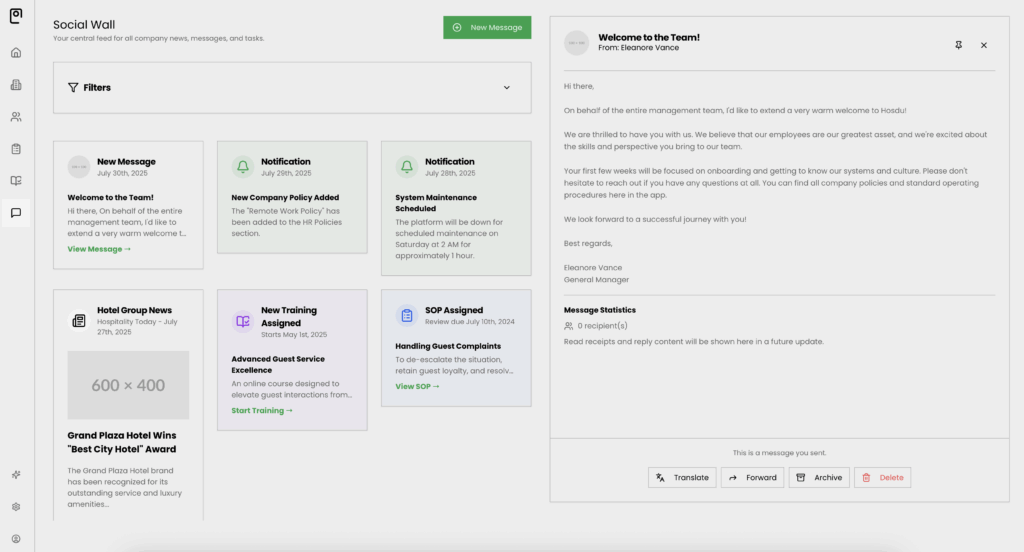This screenshot has width=1024, height=552.
Task: Open the Home page from sidebar
Action: point(16,53)
